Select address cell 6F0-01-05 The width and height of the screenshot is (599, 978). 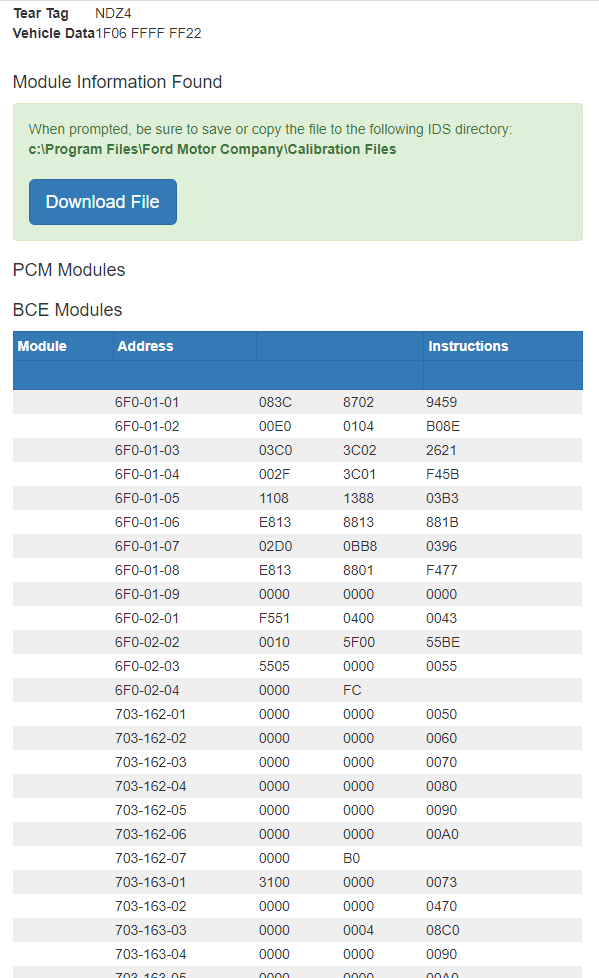147,498
